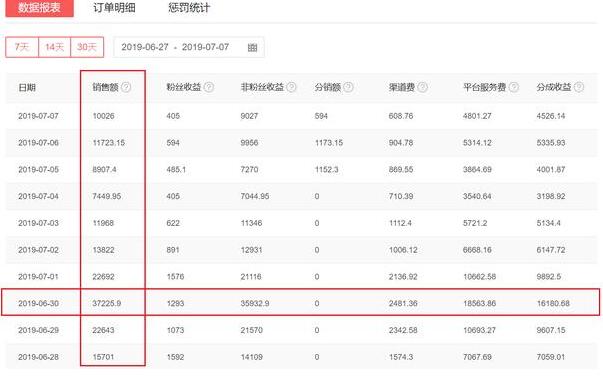Show help icon next to 非粉丝收益
Image resolution: width=603 pixels, height=377 pixels.
pos(292,87)
